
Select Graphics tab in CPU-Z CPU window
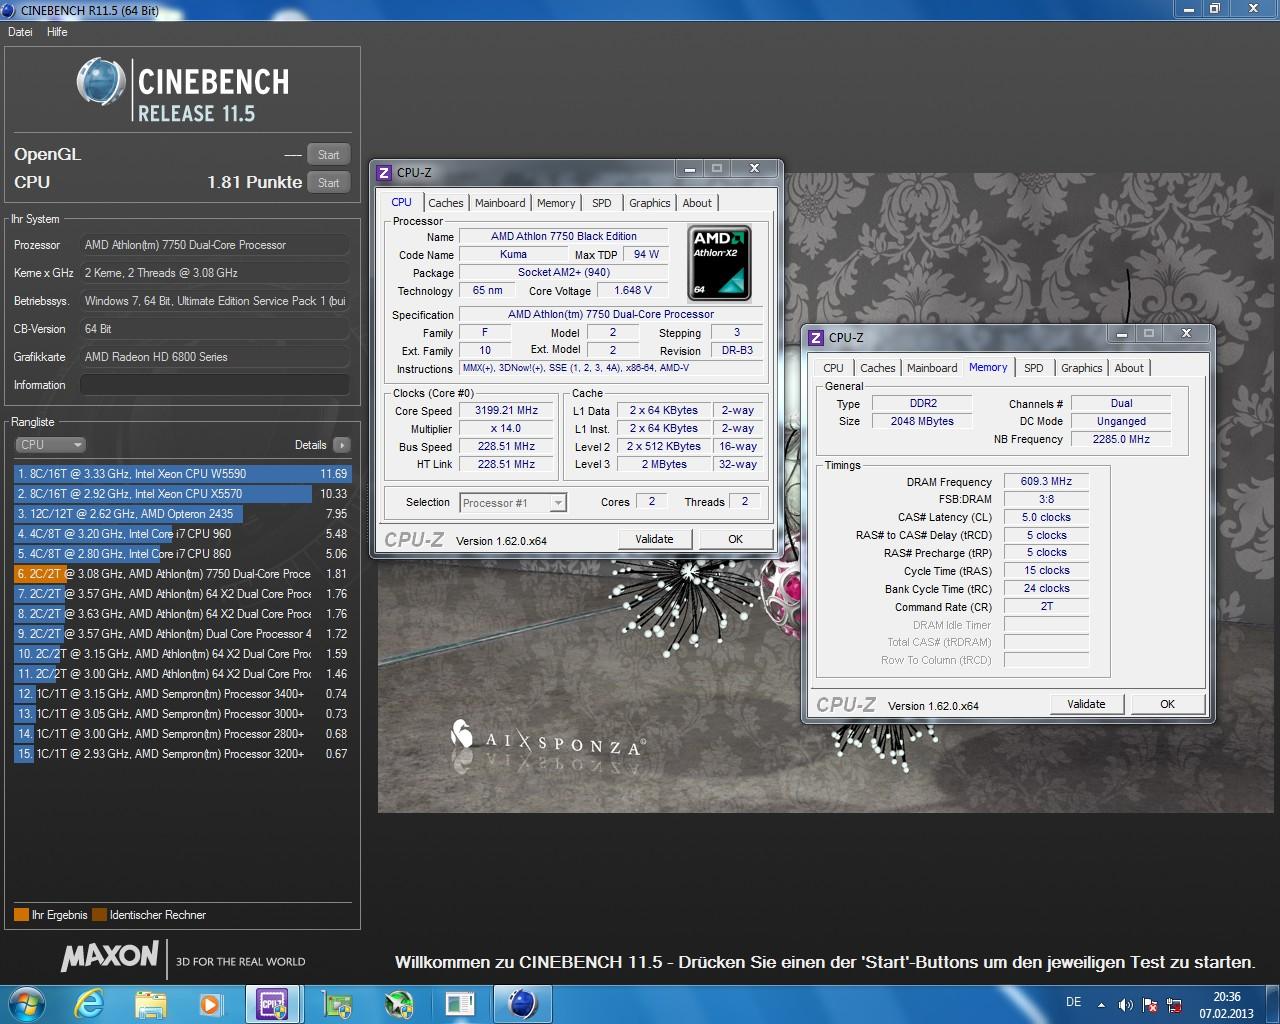point(650,203)
